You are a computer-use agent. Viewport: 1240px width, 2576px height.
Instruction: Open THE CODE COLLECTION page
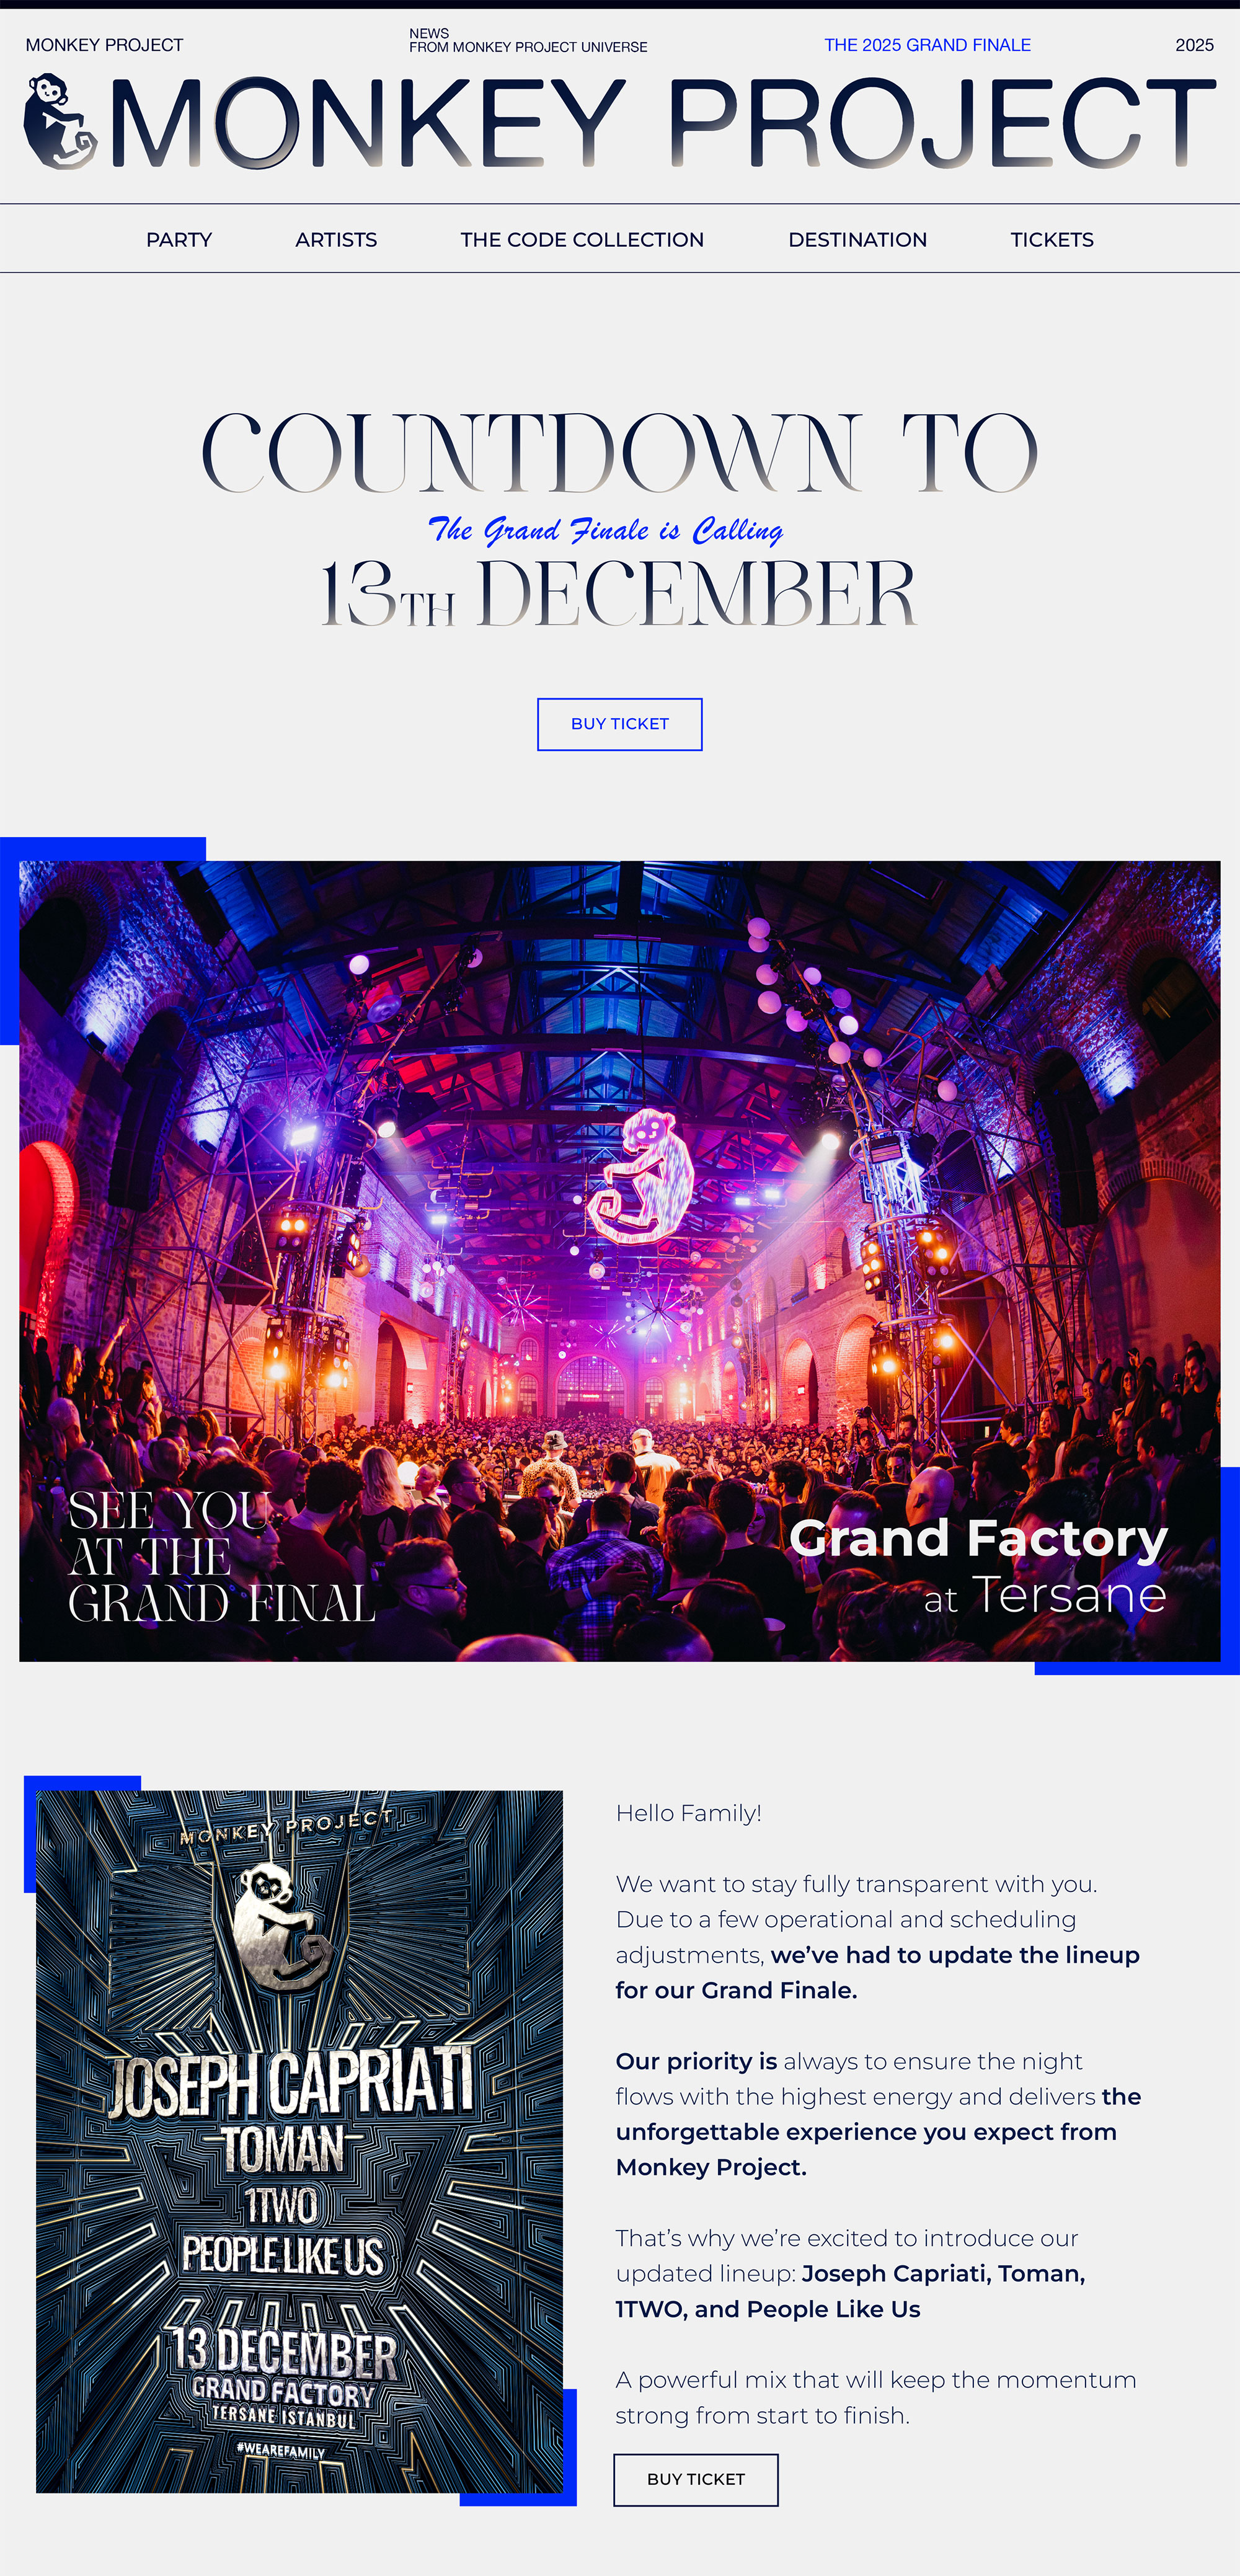582,240
